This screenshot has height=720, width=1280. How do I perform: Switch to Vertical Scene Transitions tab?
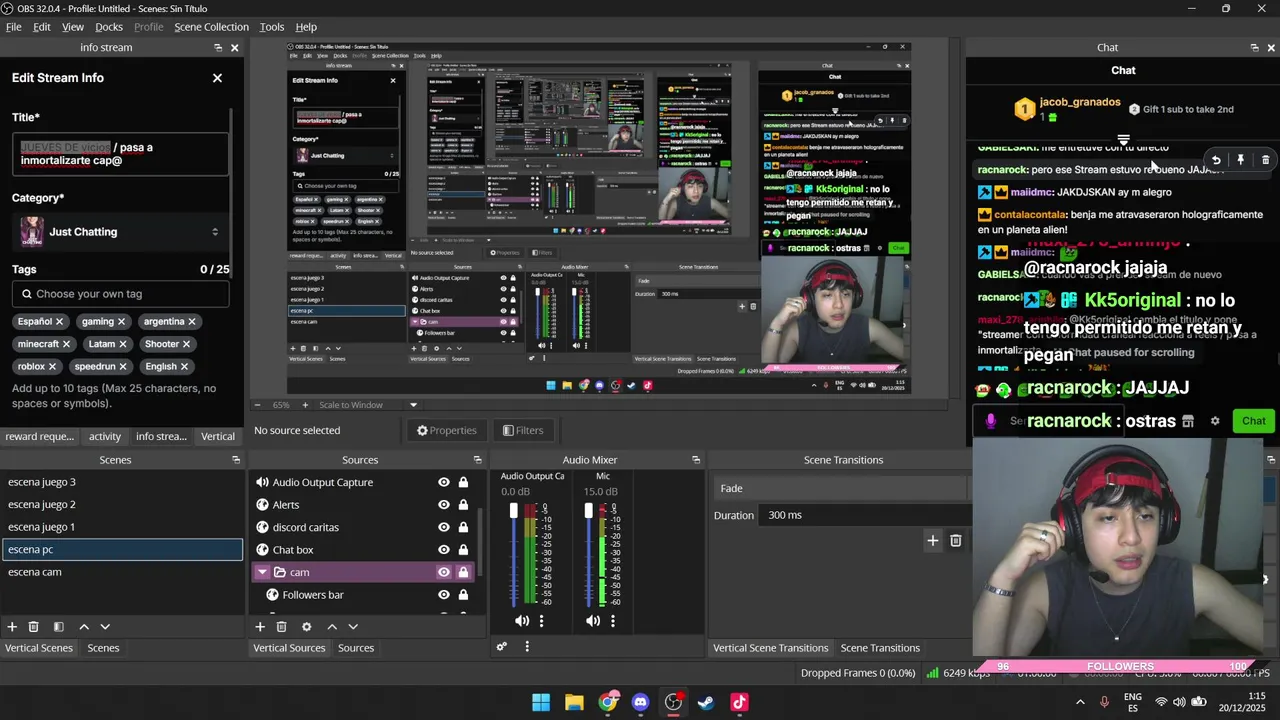pos(770,648)
